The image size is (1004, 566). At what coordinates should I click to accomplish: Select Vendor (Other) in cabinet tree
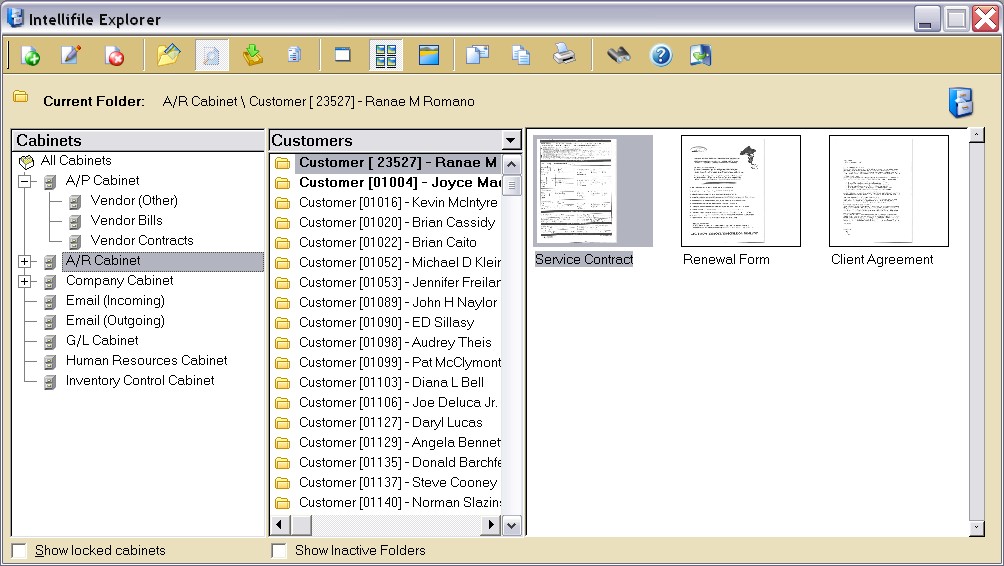134,200
